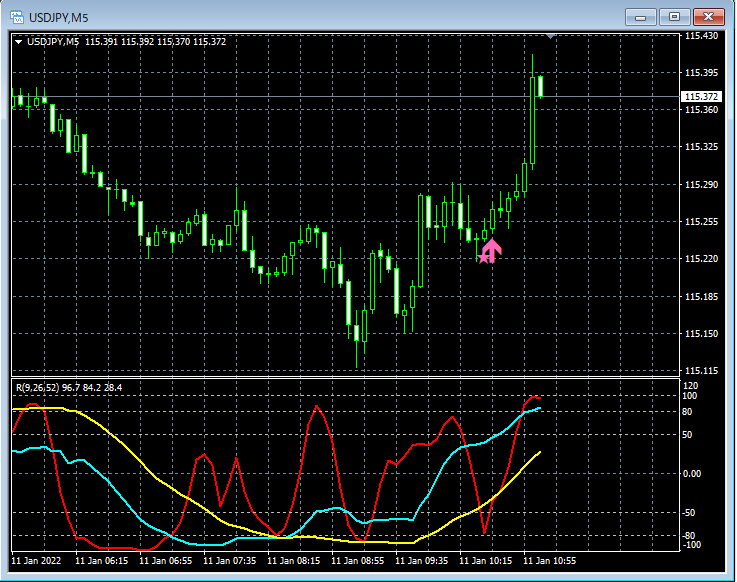The image size is (737, 582).
Task: Click the 115.325 price axis label
Action: [x=701, y=147]
